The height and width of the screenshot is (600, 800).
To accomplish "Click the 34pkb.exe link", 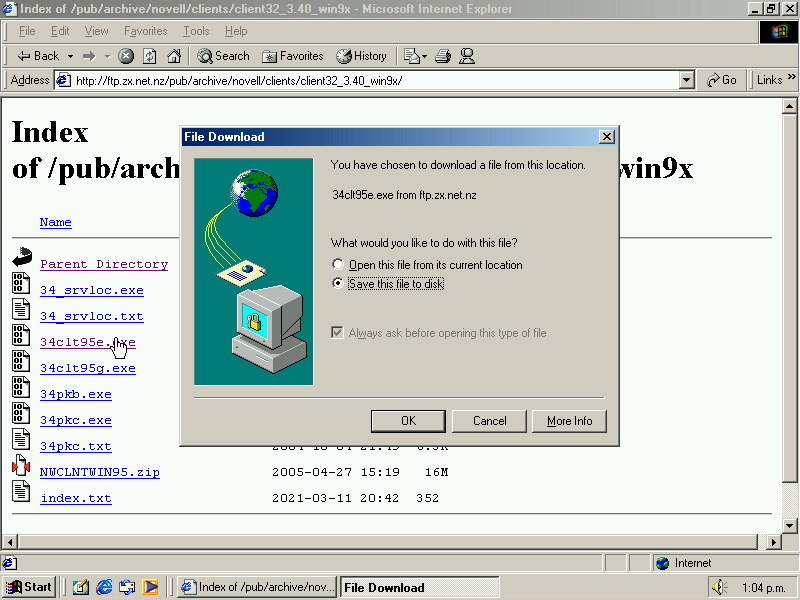I will pos(76,394).
